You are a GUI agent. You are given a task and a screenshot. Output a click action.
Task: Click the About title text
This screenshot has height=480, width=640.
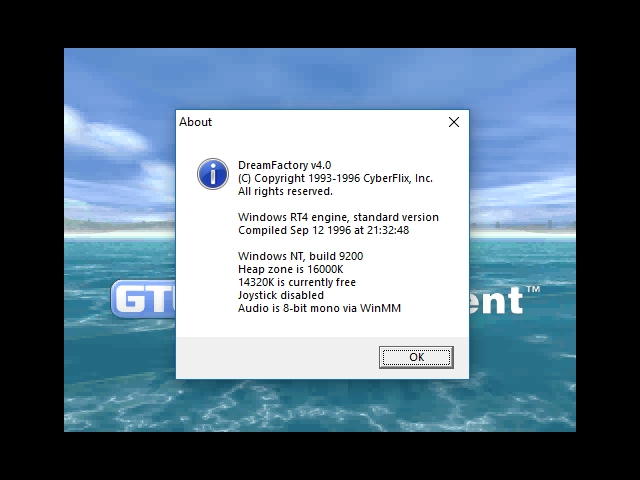click(x=196, y=122)
